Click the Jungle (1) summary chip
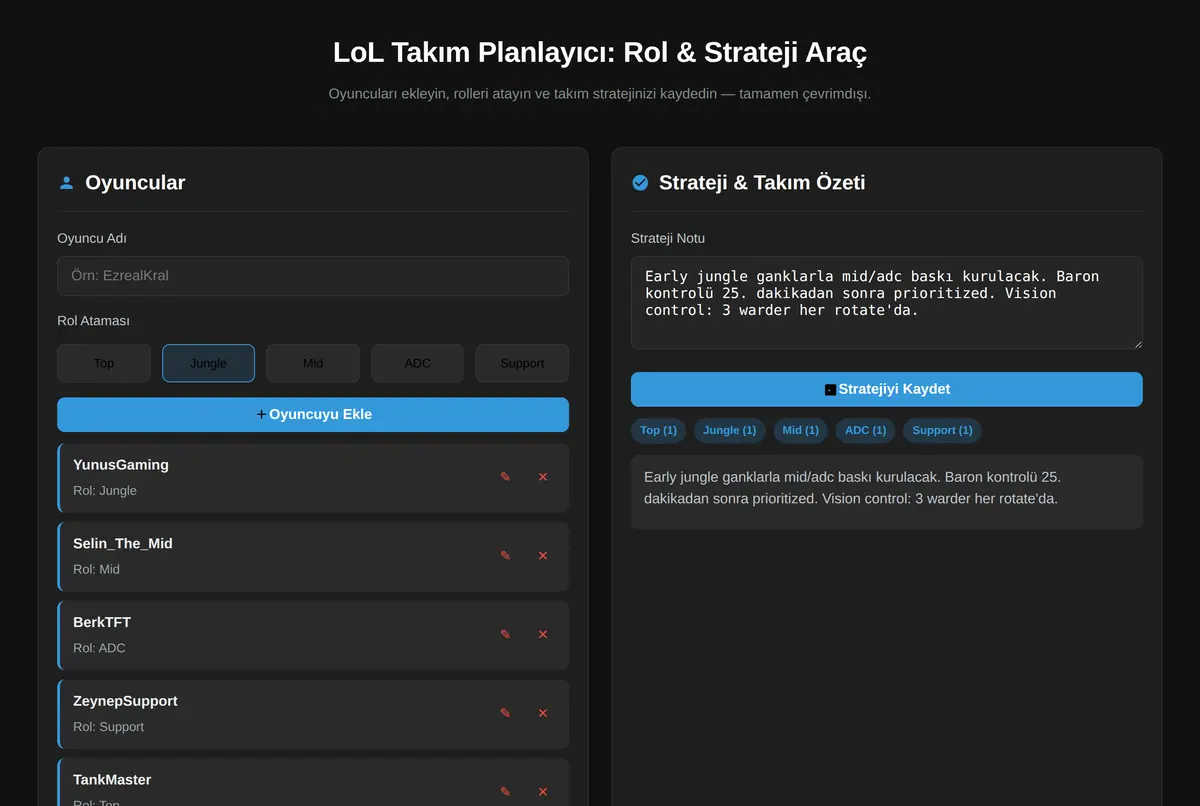The width and height of the screenshot is (1200, 806). pyautogui.click(x=729, y=430)
